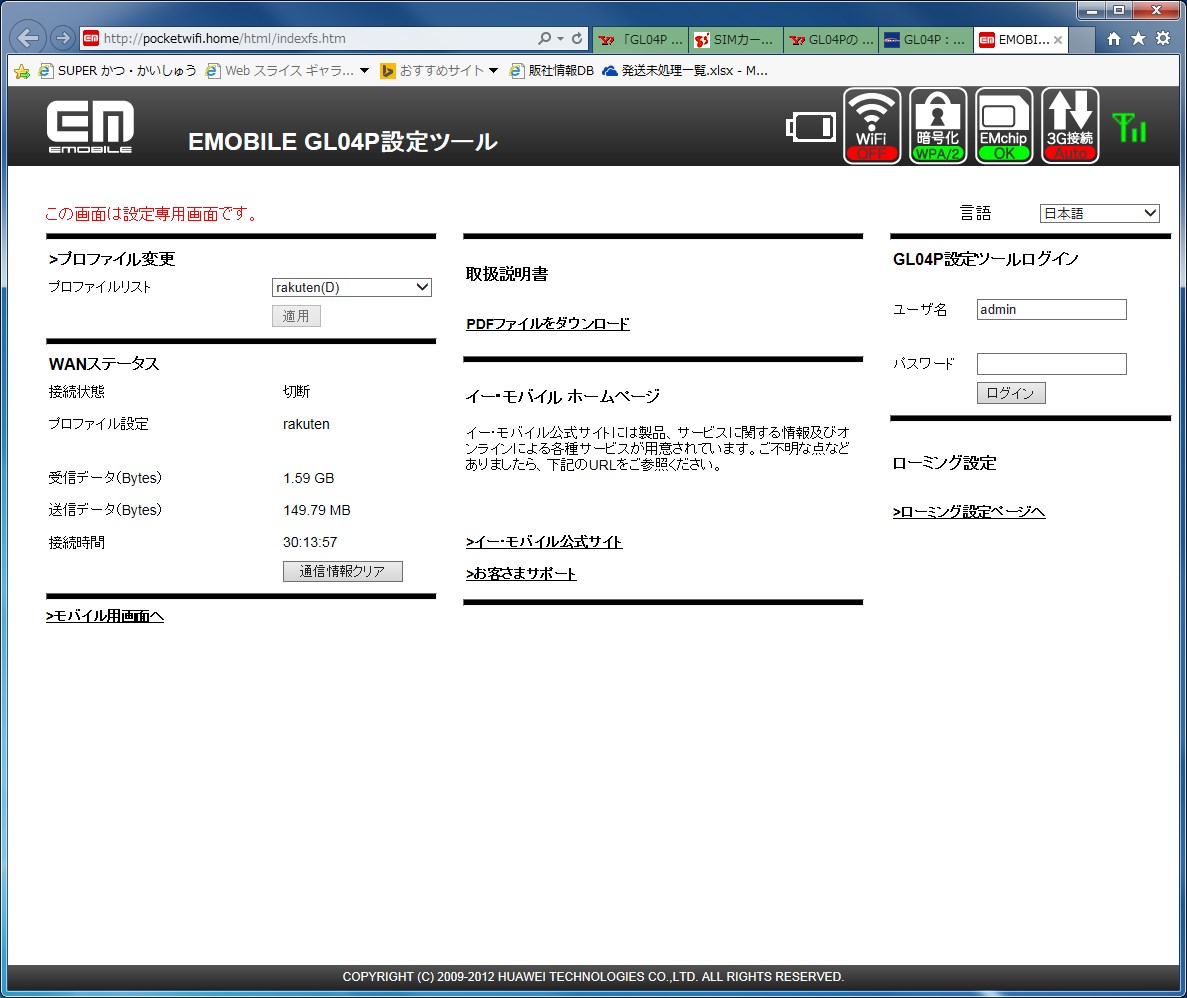The width and height of the screenshot is (1187, 998).
Task: Click the encryption WPA/2 lock icon
Action: pos(938,126)
